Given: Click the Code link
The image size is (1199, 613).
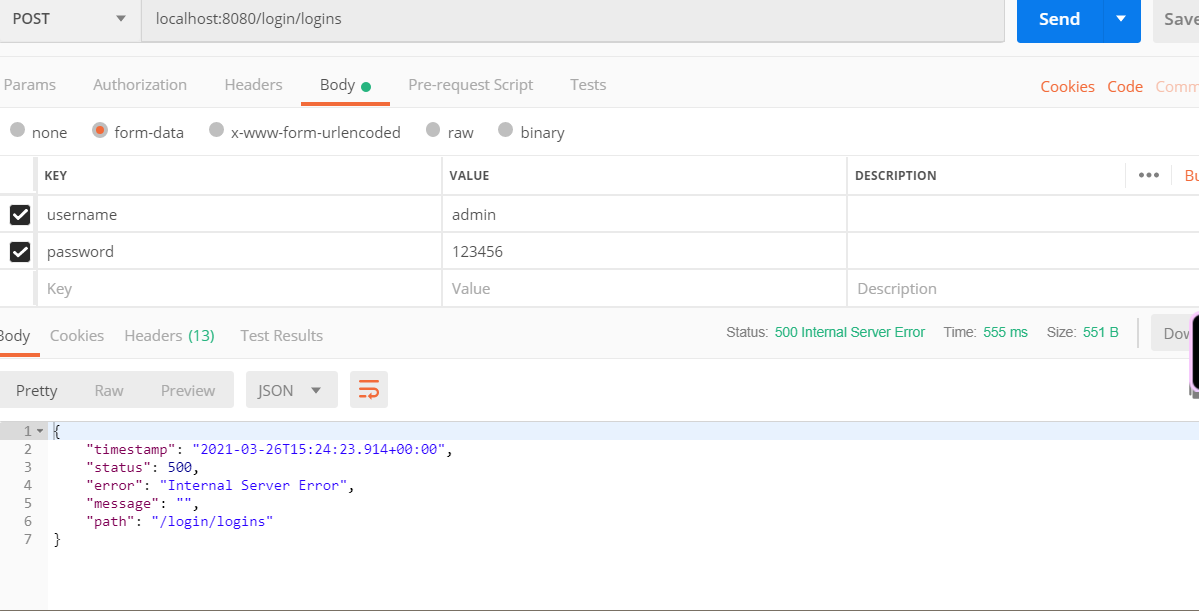Looking at the screenshot, I should click(1125, 87).
